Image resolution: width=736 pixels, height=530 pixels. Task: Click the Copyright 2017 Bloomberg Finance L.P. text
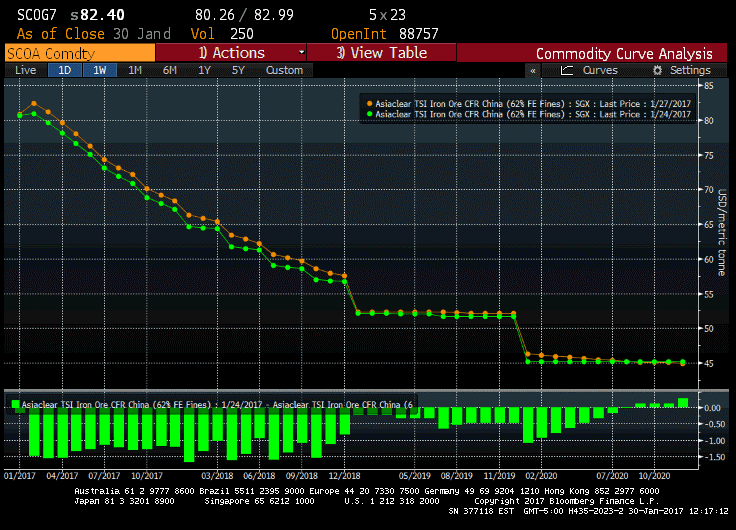tap(567, 501)
